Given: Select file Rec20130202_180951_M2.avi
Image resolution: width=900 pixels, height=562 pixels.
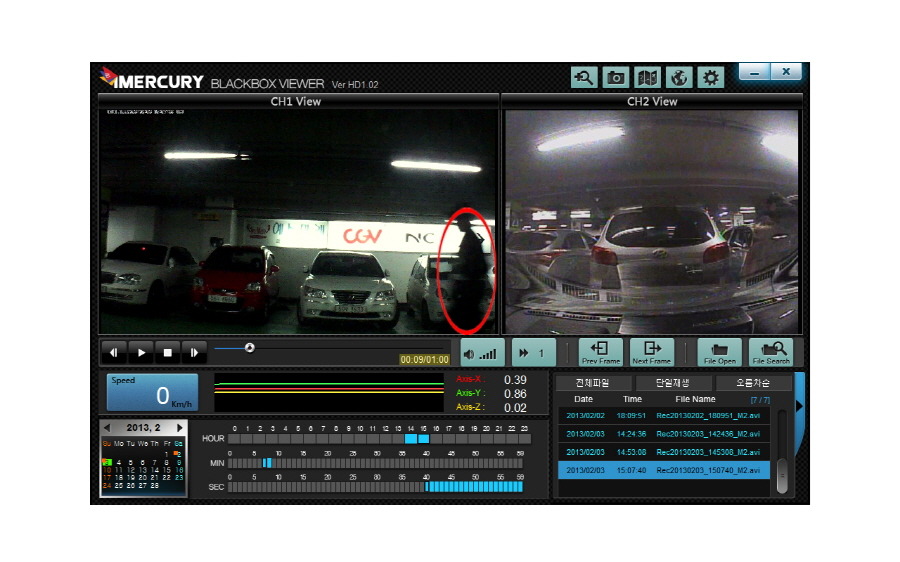Looking at the screenshot, I should pyautogui.click(x=664, y=416).
